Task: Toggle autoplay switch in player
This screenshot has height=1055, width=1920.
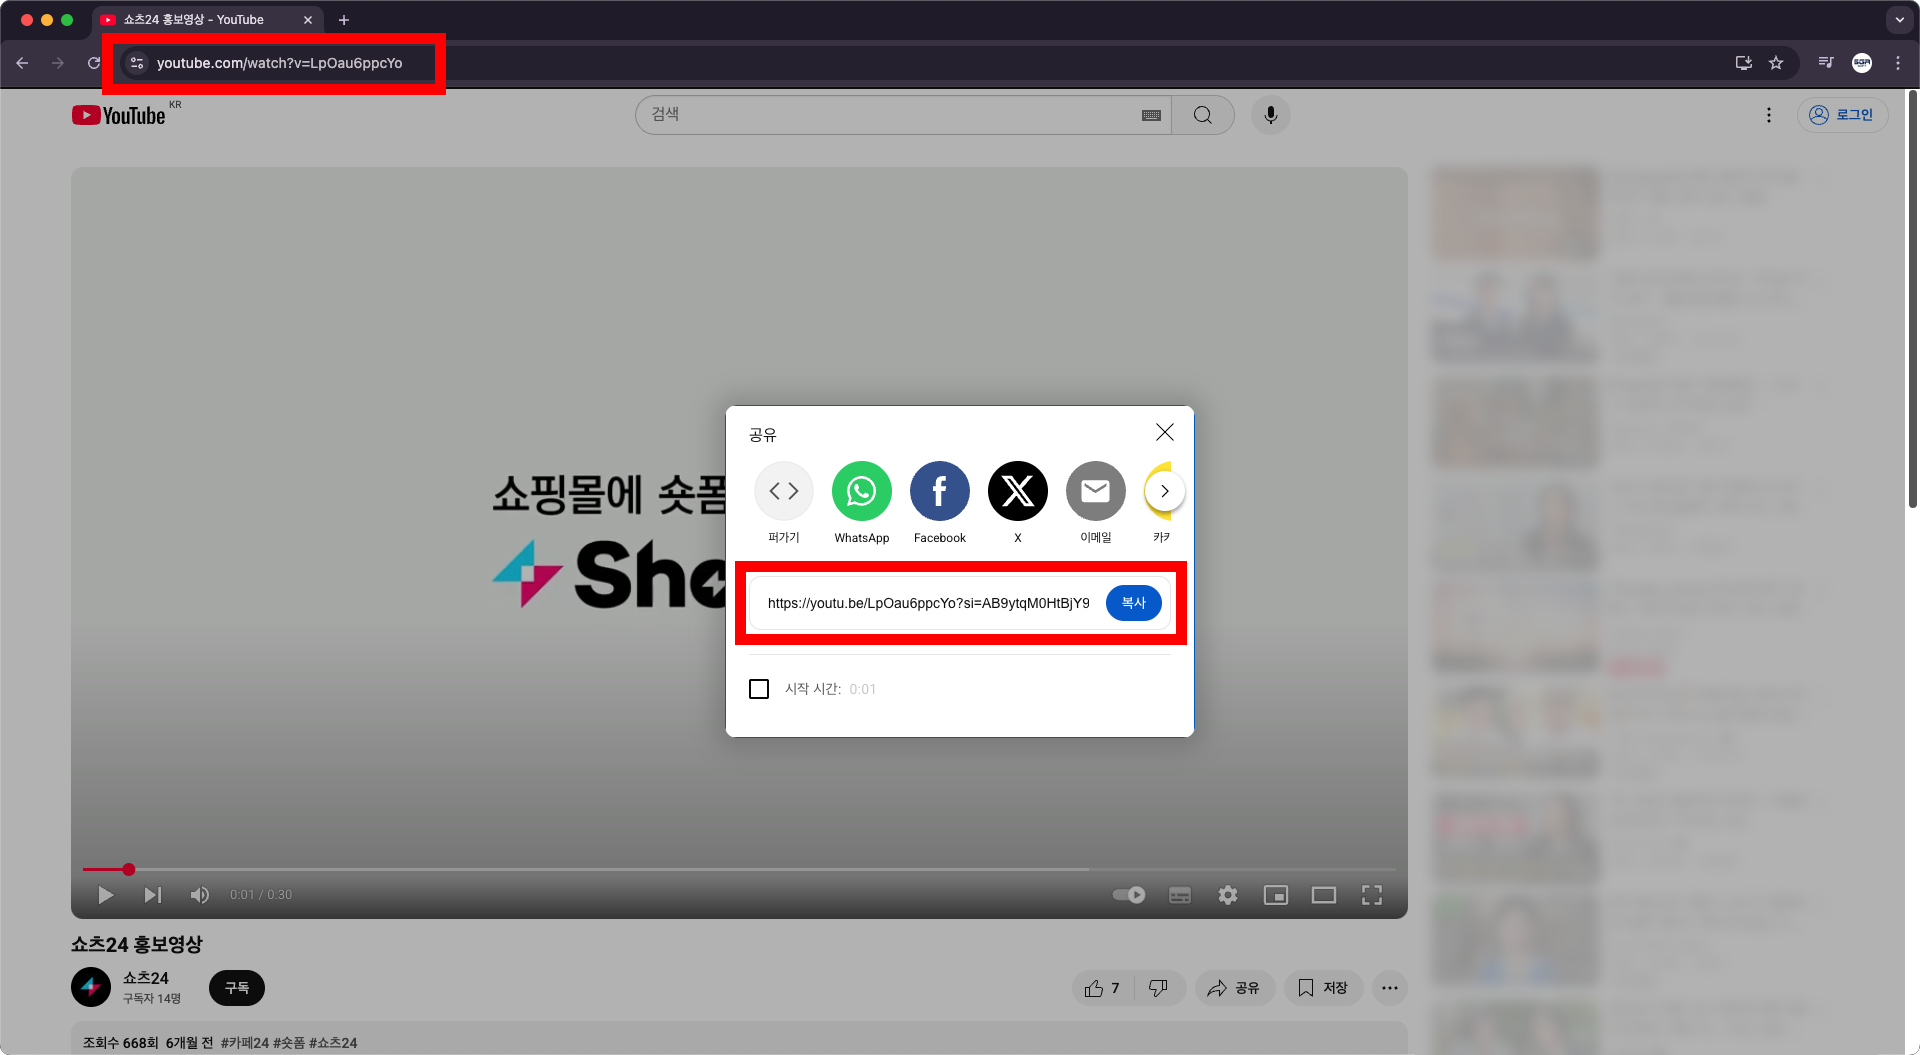Action: (1130, 895)
